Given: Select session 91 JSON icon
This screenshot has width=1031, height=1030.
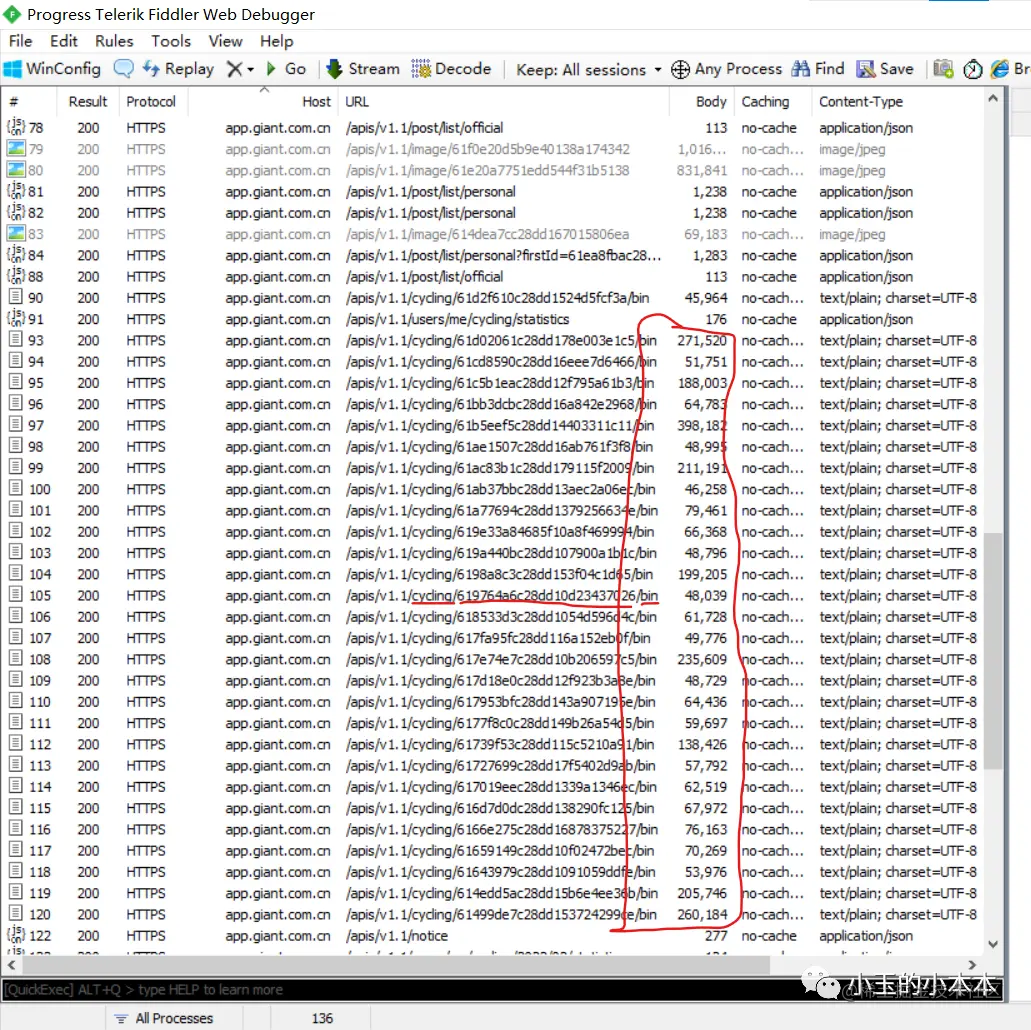Looking at the screenshot, I should point(16,318).
